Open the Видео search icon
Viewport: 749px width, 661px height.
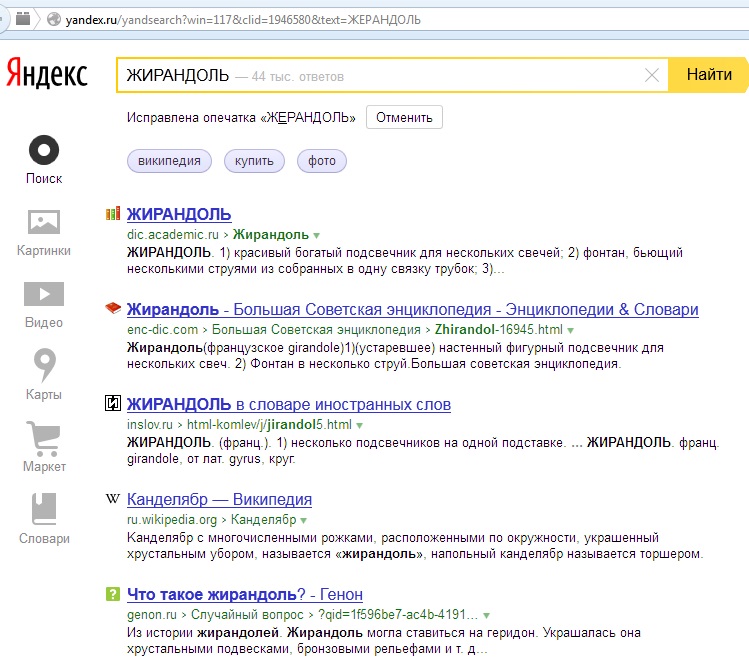[44, 294]
